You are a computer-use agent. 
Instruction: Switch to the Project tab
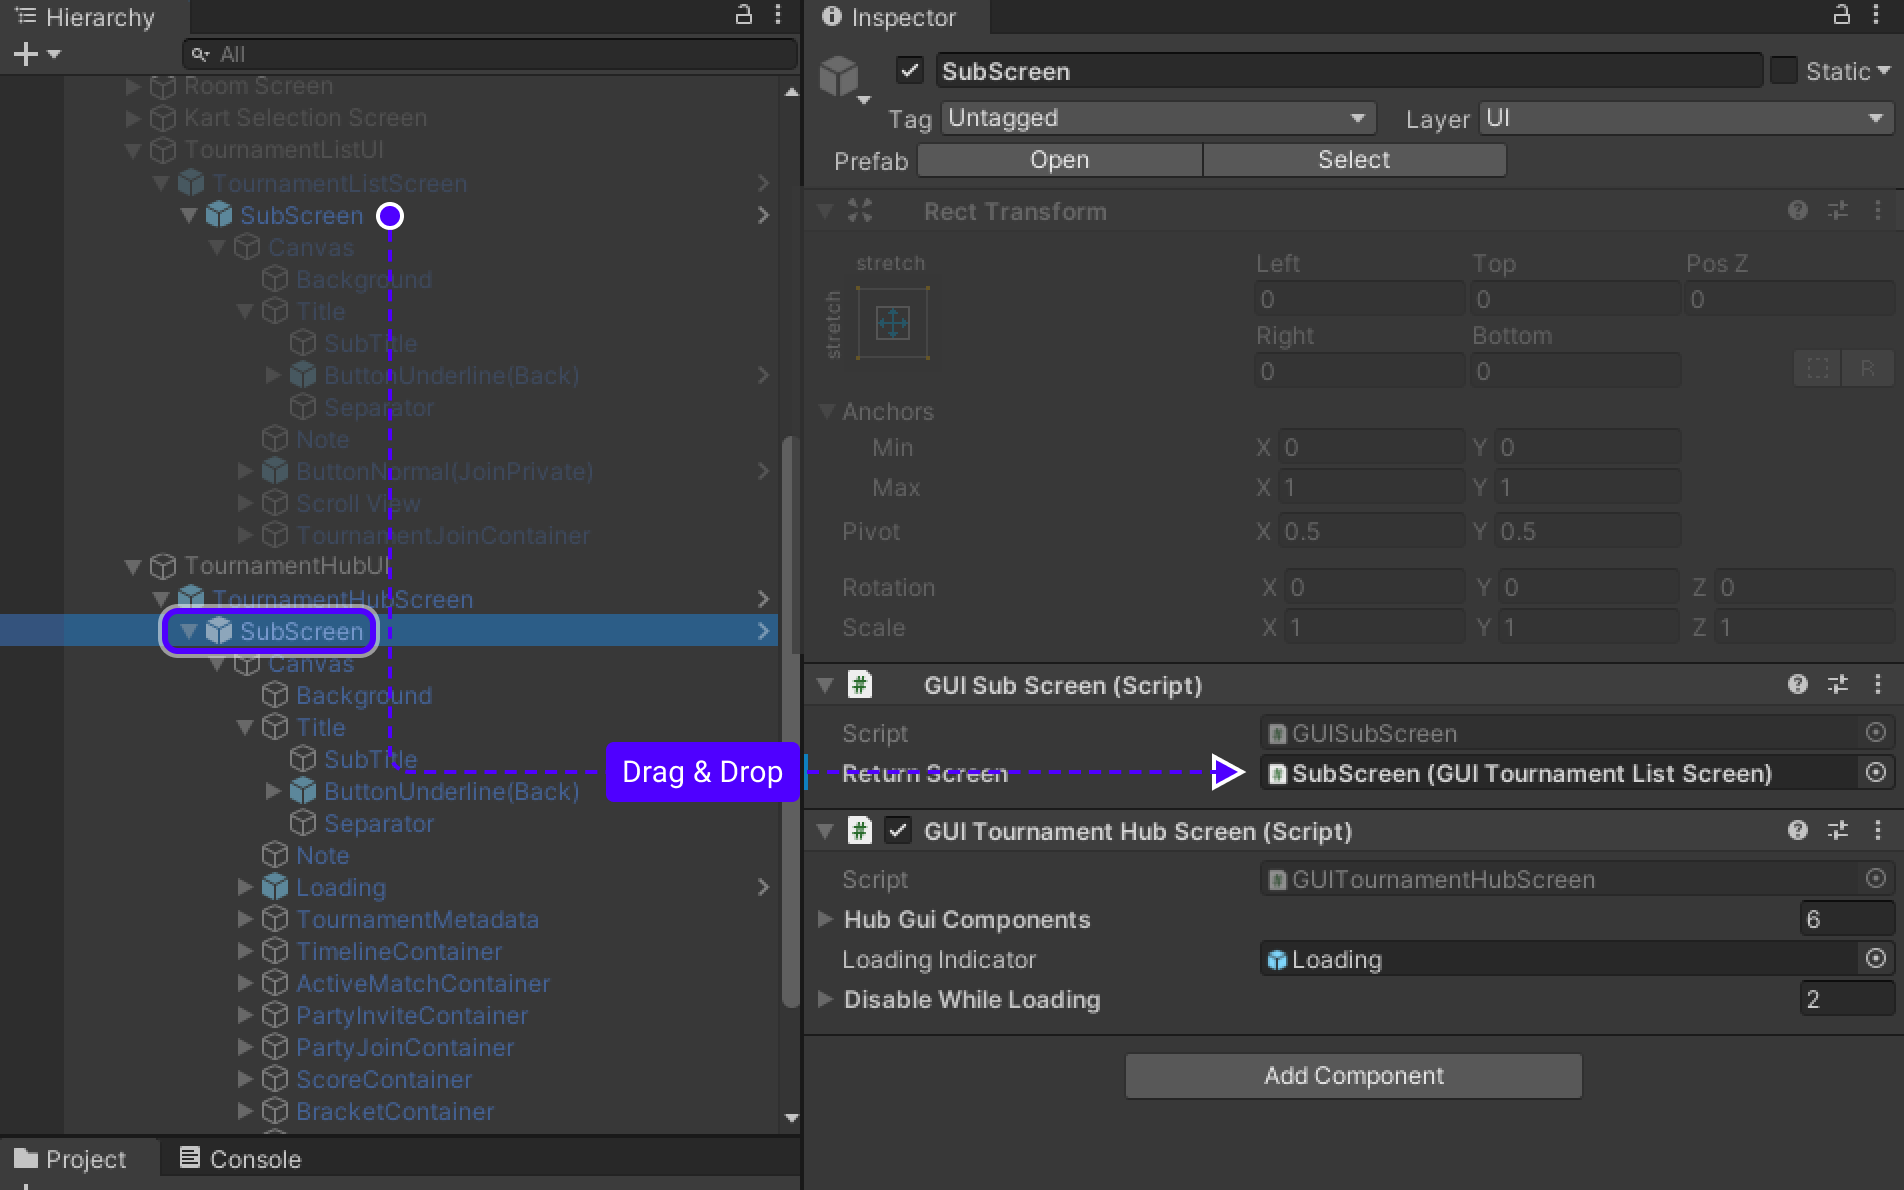(70, 1159)
